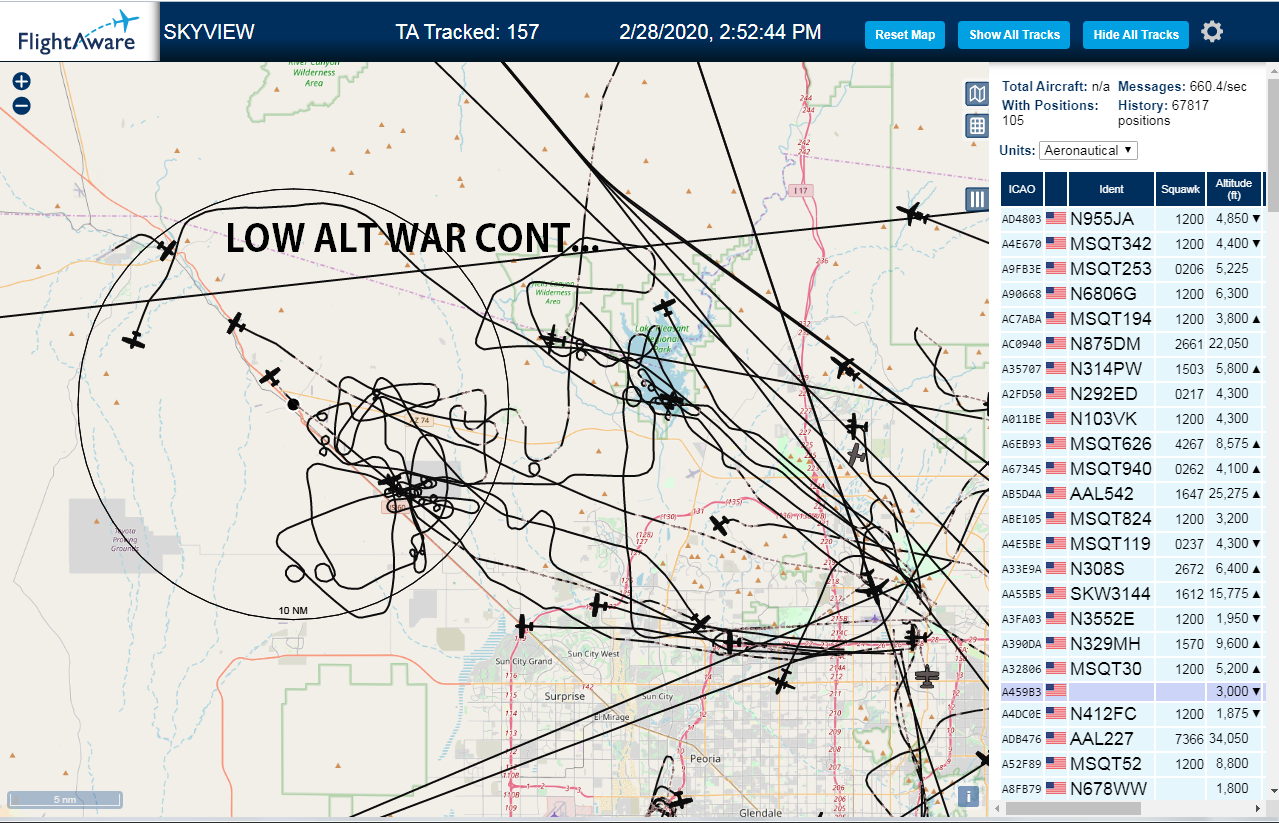The height and width of the screenshot is (823, 1279).
Task: Sort table by Ident column
Action: [x=1111, y=189]
